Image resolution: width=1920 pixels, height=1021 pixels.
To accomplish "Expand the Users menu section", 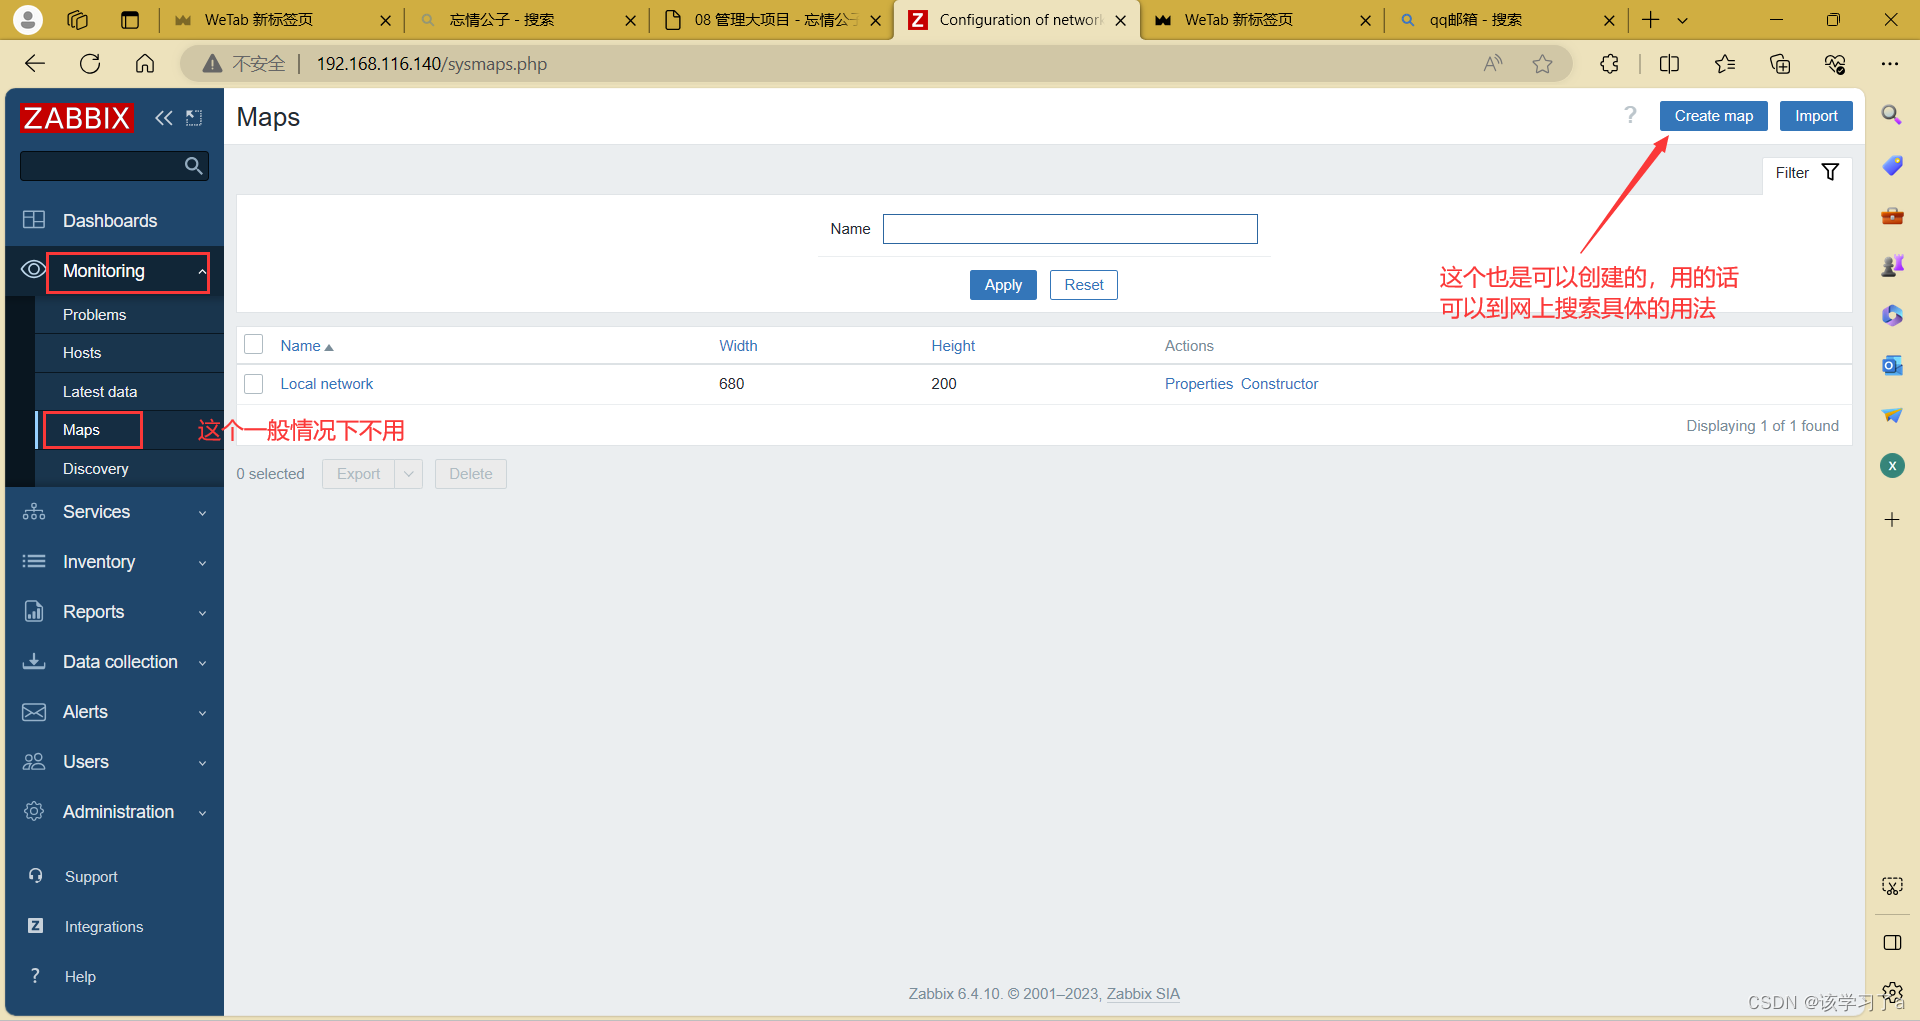I will click(x=202, y=763).
